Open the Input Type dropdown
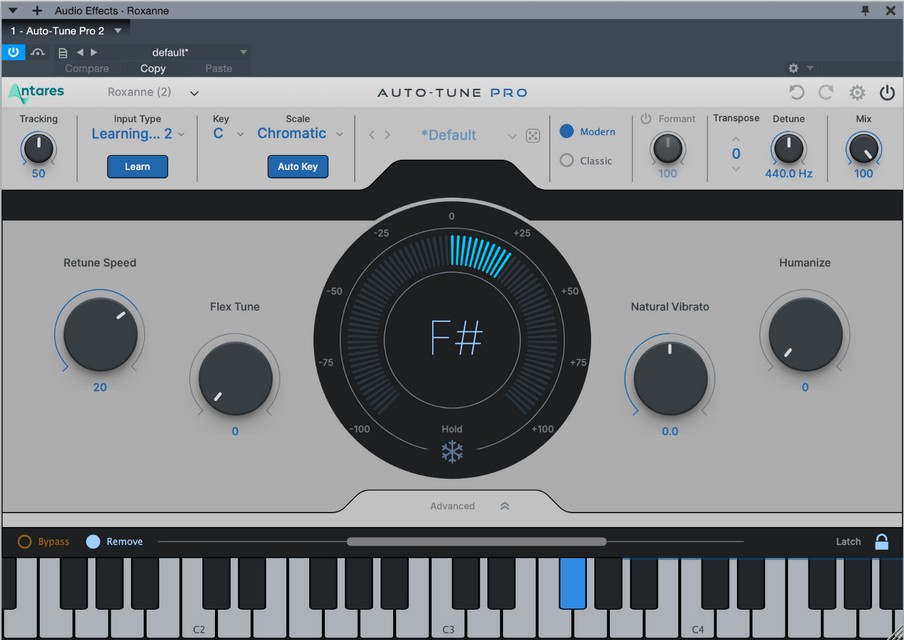The image size is (904, 640). (138, 134)
